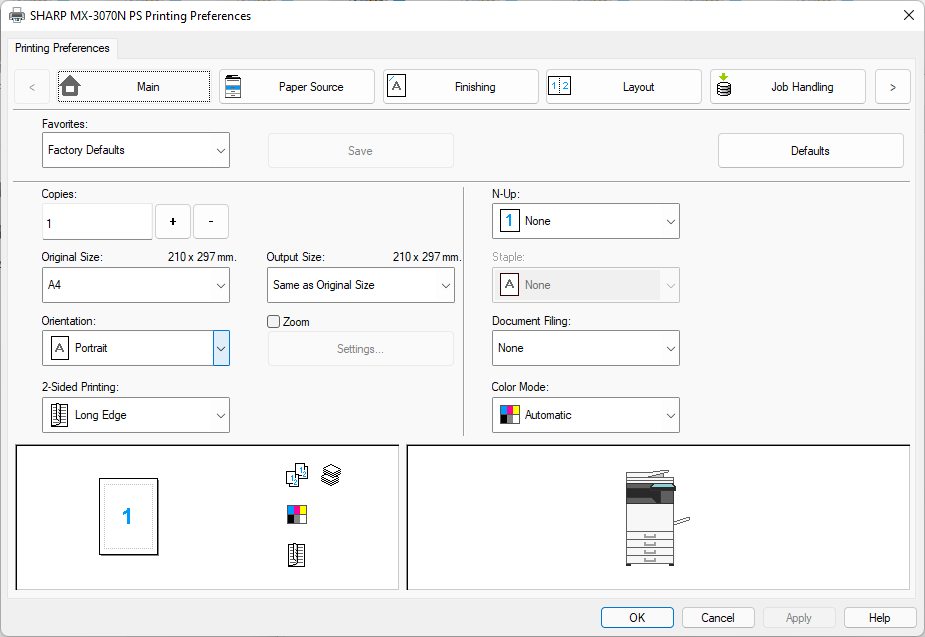Screen dimensions: 925x637
Task: Click the printer icon in title bar
Action: [17, 16]
